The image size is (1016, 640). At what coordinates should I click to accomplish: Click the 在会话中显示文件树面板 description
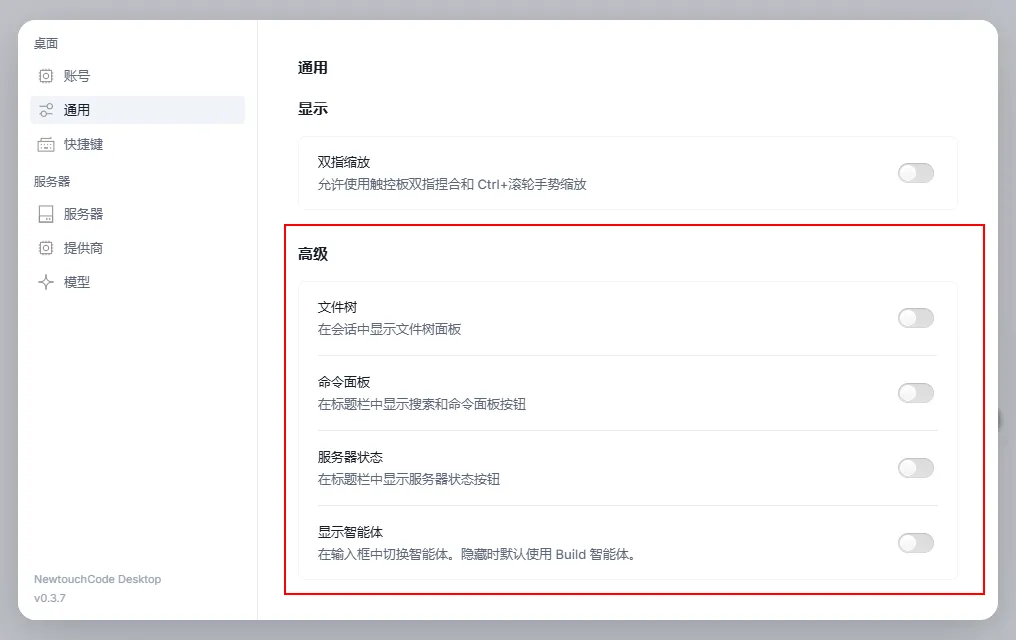[x=389, y=329]
